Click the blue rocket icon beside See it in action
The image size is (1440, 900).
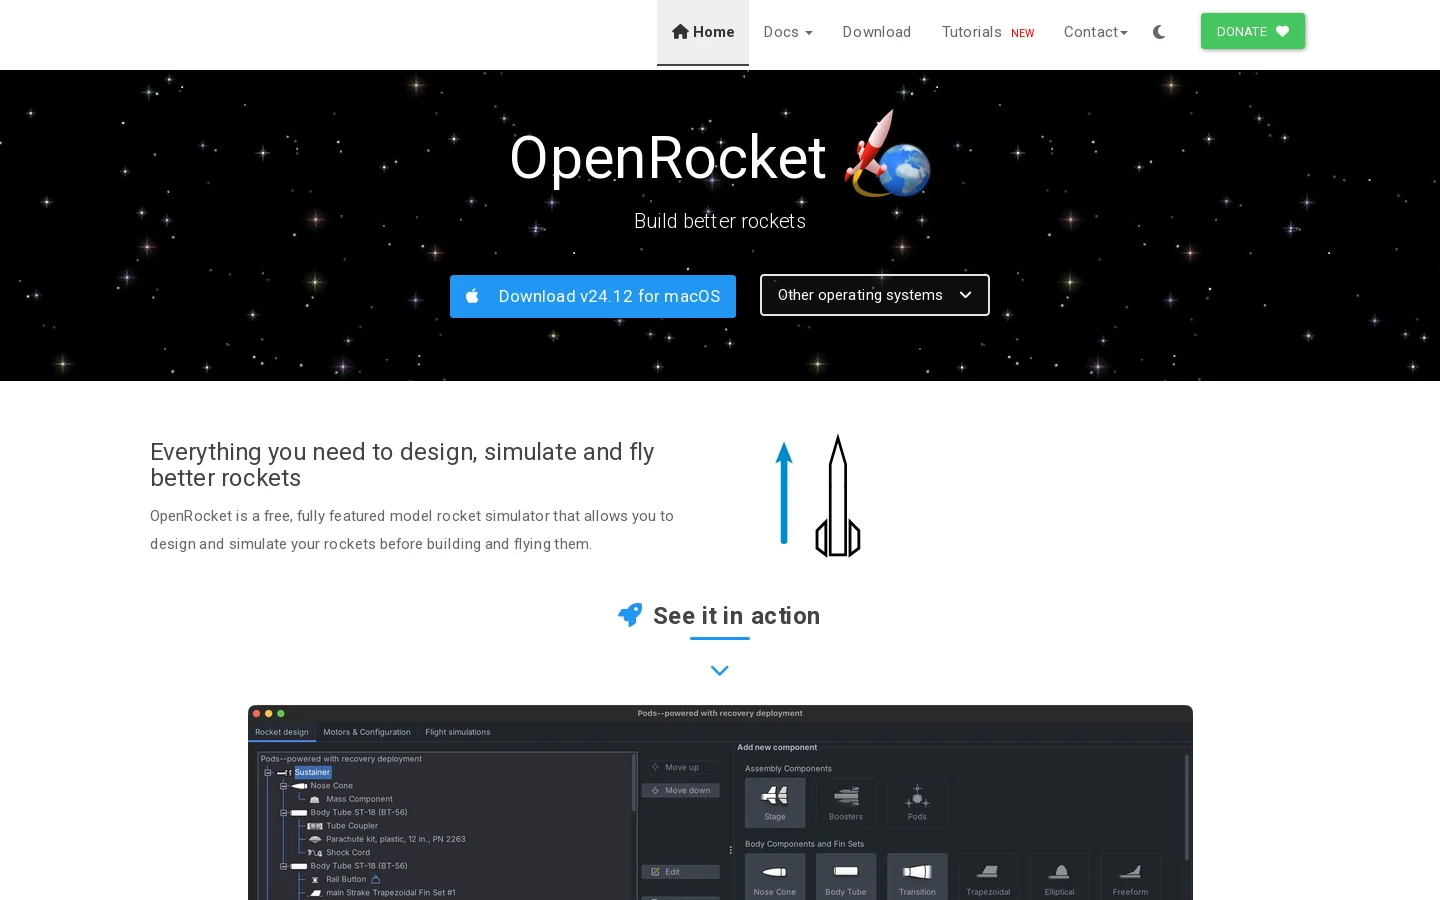coord(630,615)
